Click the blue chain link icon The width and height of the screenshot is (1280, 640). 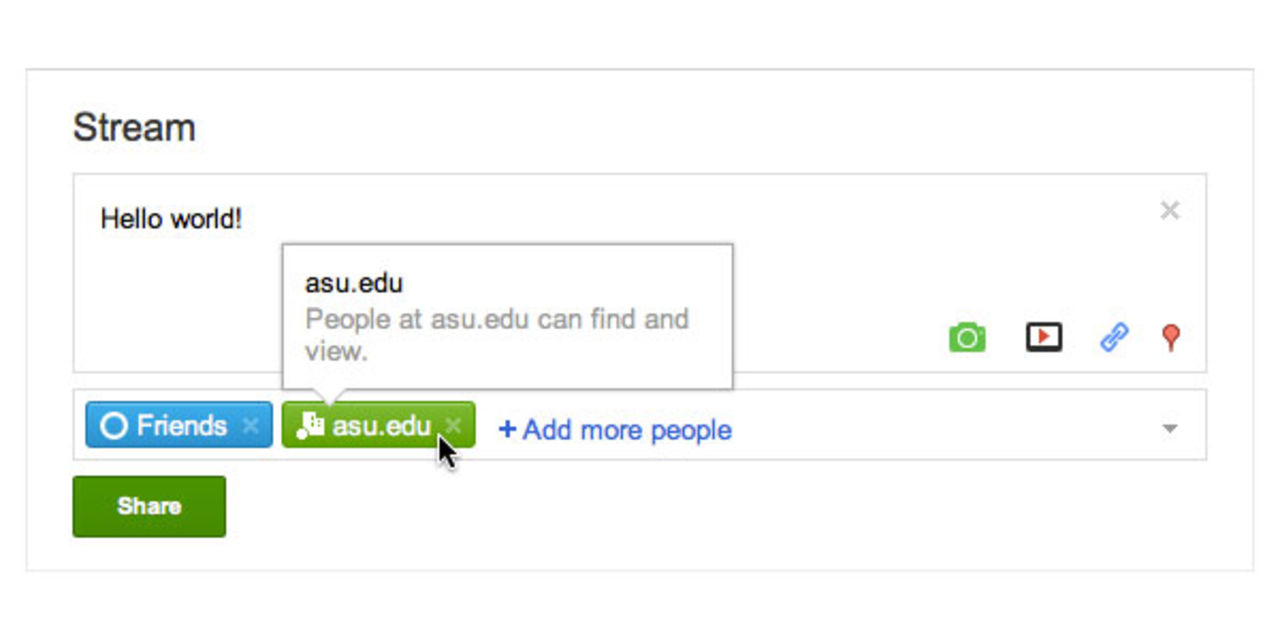coord(1113,337)
